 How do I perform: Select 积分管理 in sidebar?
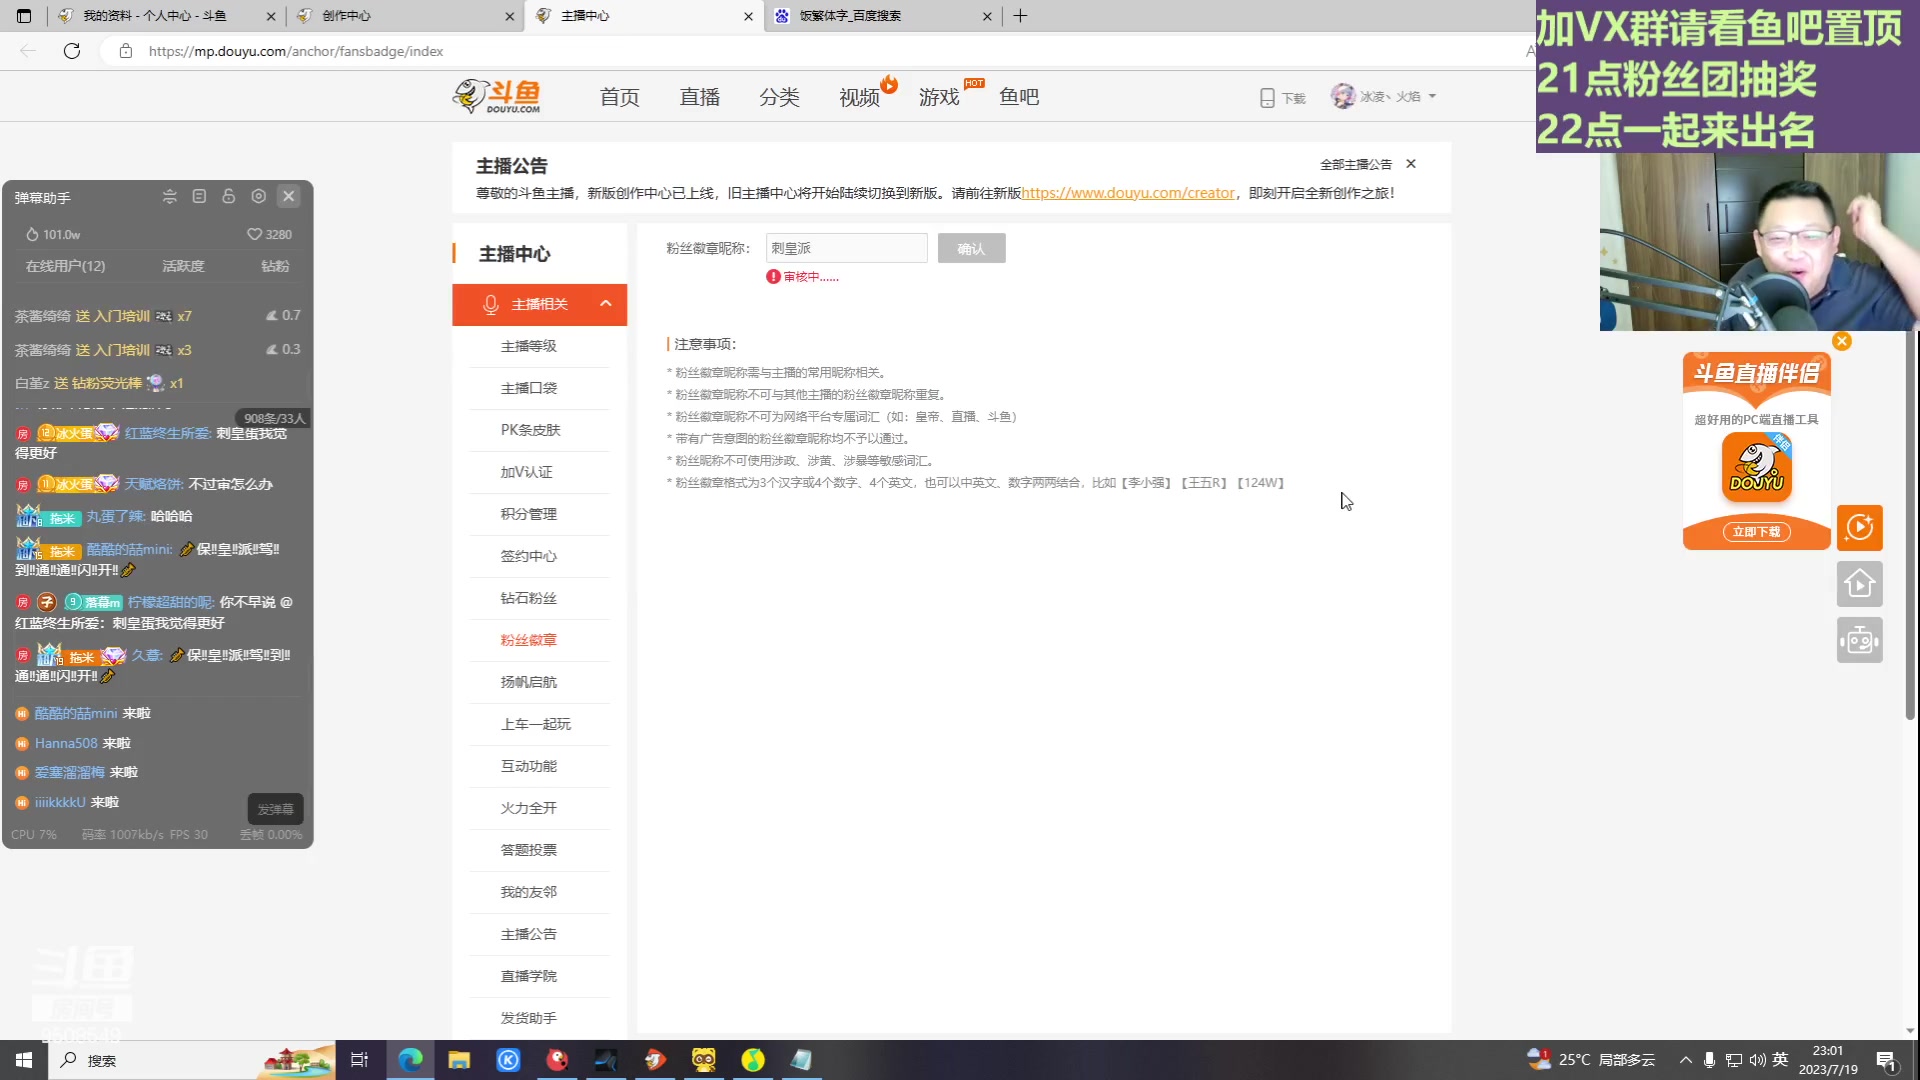(x=529, y=514)
